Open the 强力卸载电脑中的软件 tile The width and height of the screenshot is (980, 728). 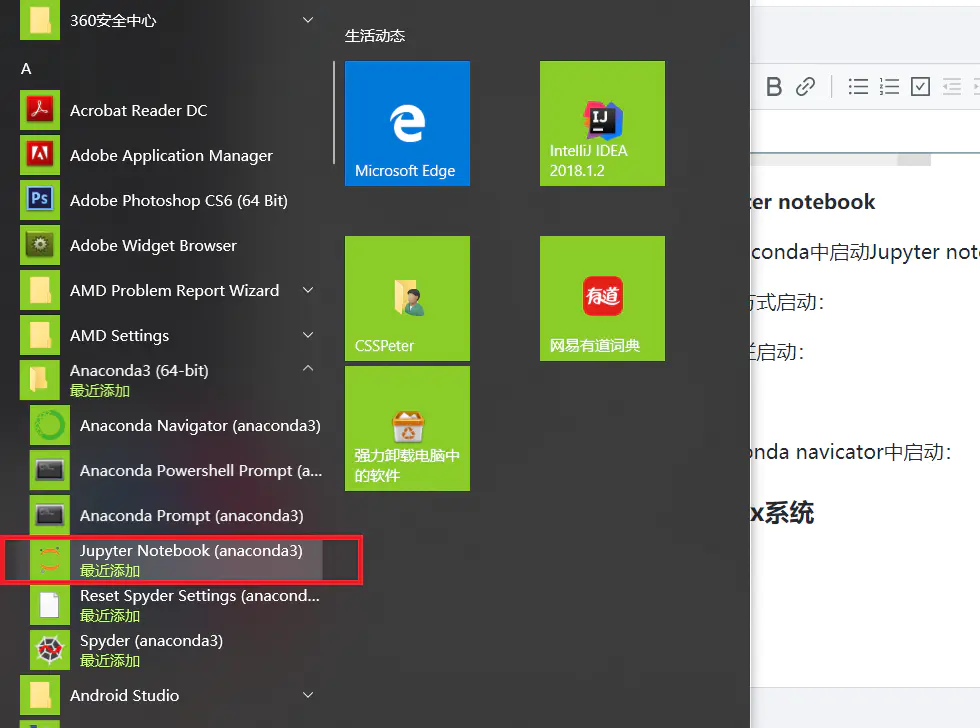coord(408,428)
